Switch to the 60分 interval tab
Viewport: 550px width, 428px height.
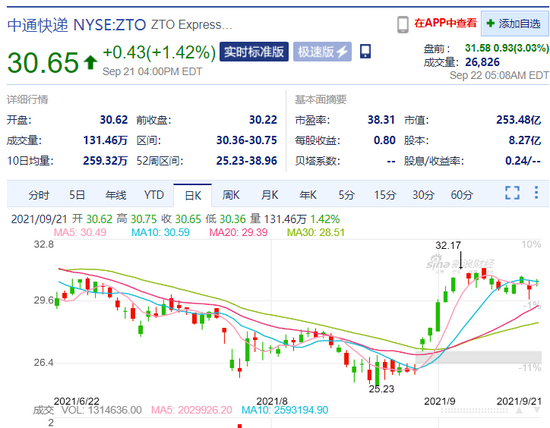point(462,195)
